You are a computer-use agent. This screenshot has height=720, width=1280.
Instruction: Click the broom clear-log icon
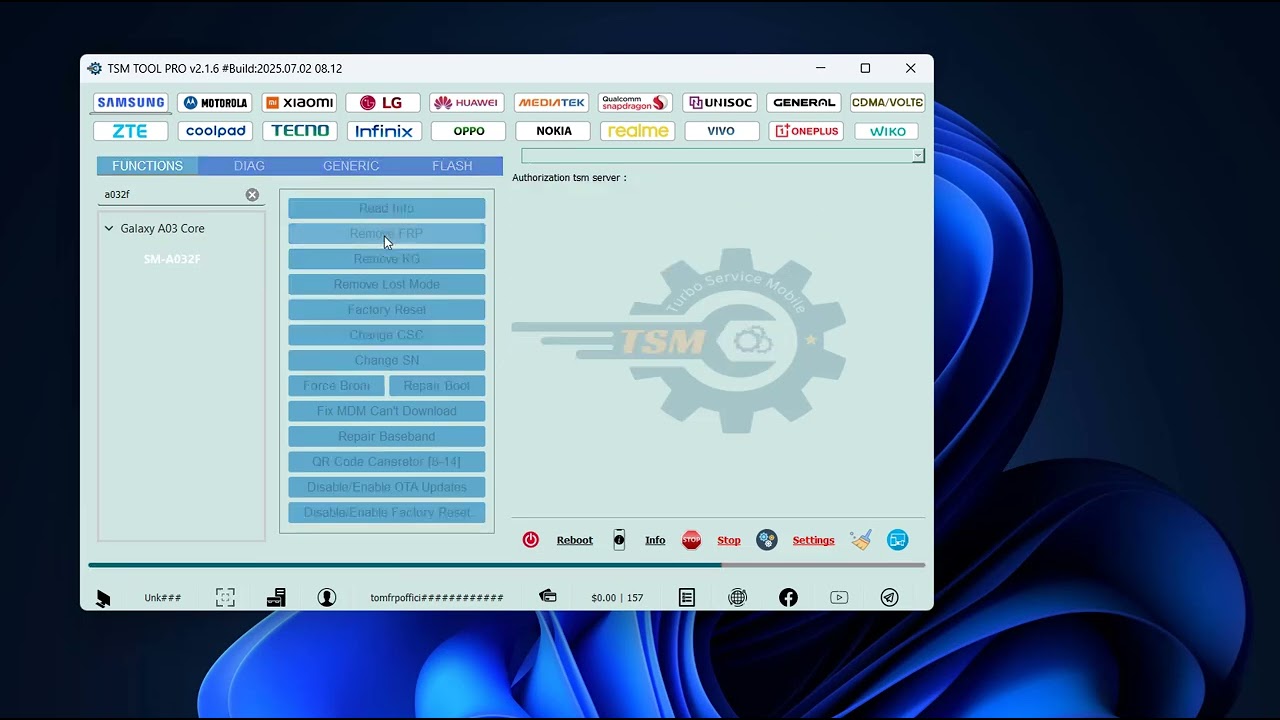click(x=861, y=540)
